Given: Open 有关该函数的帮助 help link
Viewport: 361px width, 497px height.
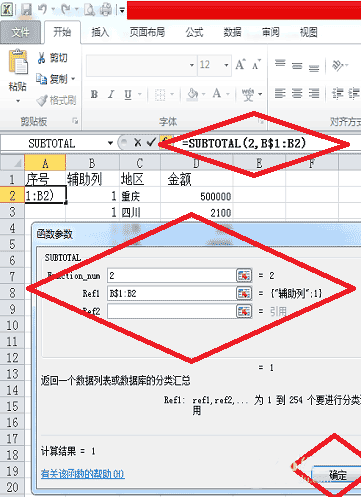Looking at the screenshot, I should coord(82,474).
